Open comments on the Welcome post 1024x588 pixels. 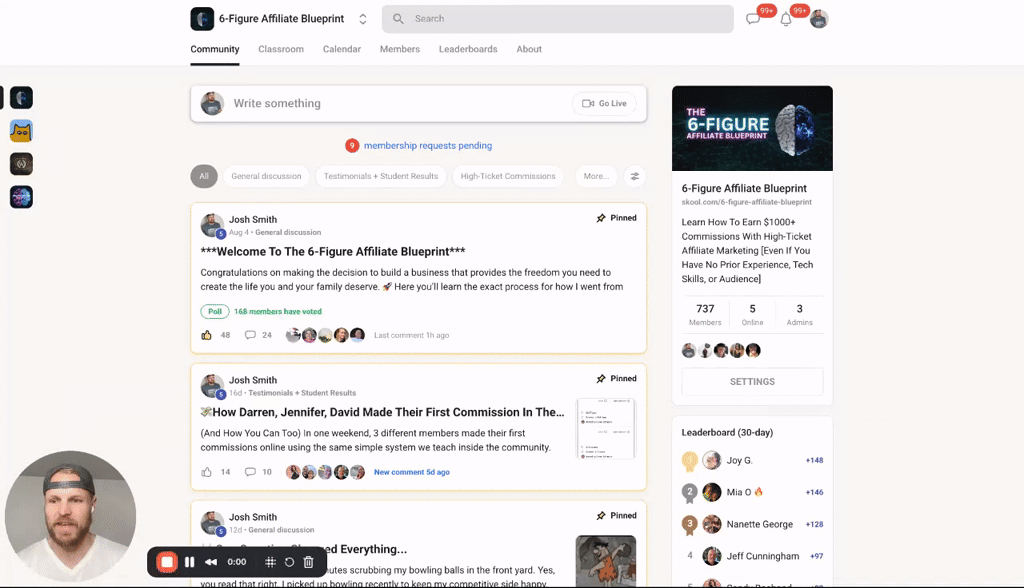click(250, 335)
